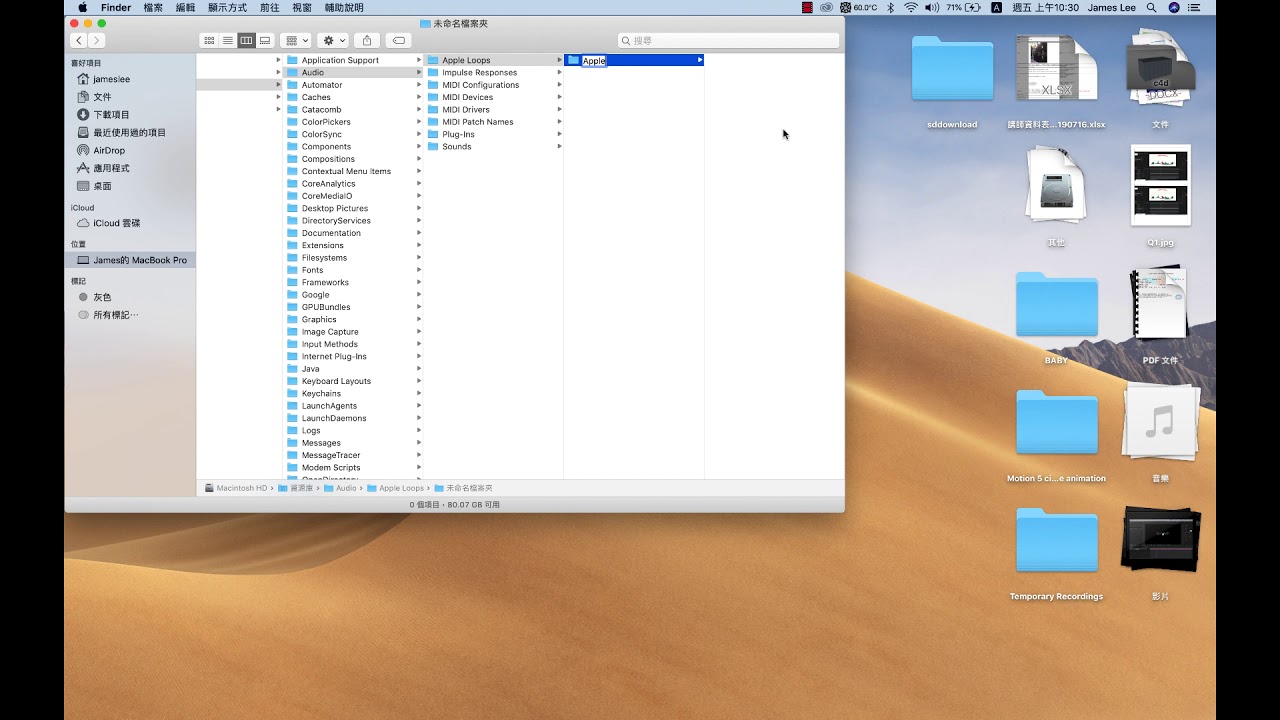Open the Apple menu
Viewport: 1280px width, 720px height.
pyautogui.click(x=82, y=7)
